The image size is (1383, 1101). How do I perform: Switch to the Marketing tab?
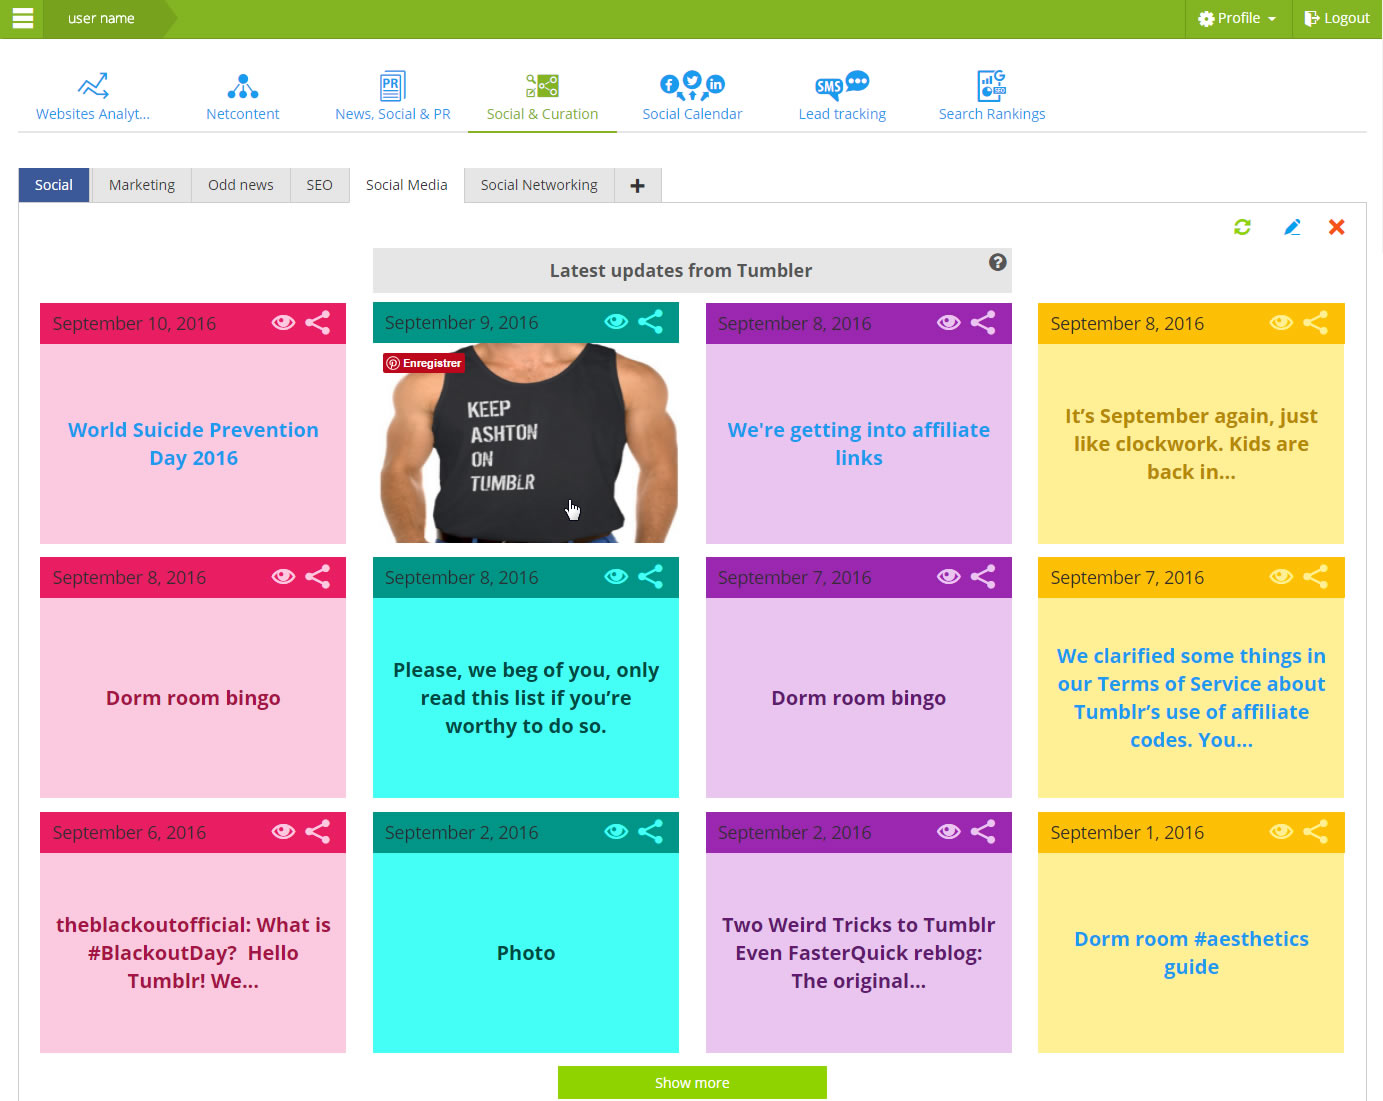(142, 185)
